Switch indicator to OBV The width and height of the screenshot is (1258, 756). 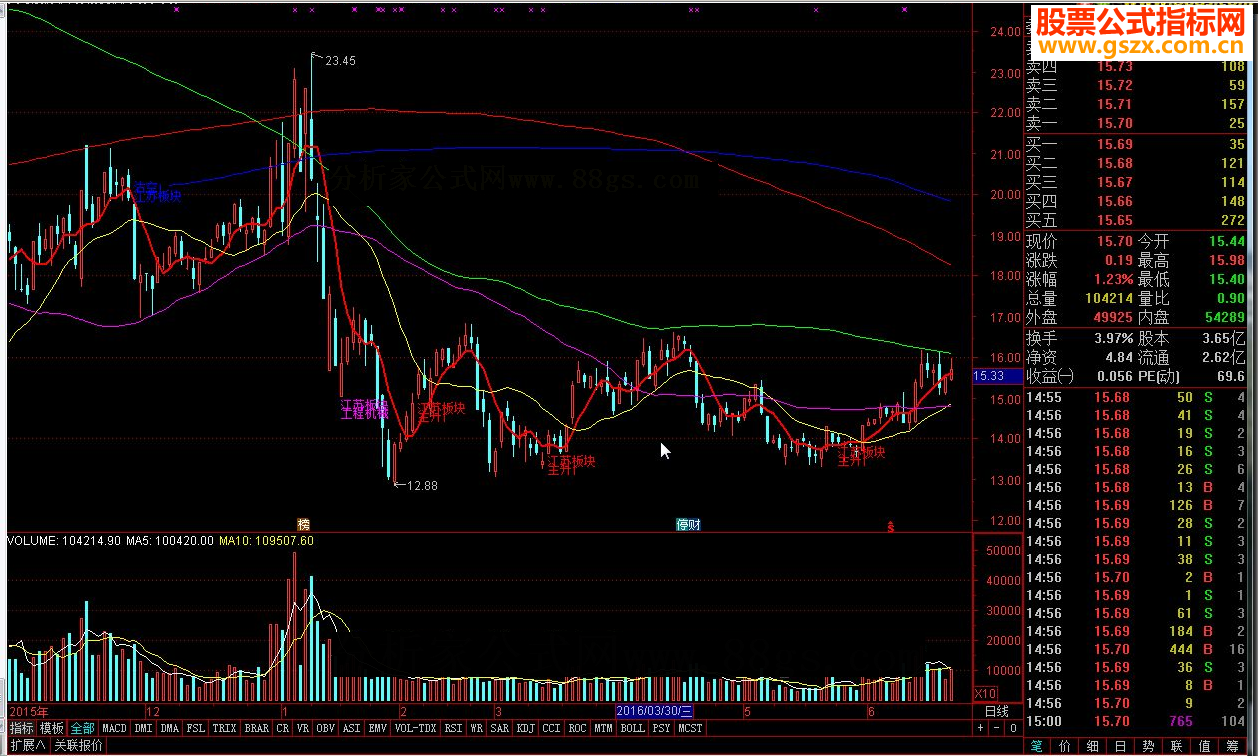[326, 728]
